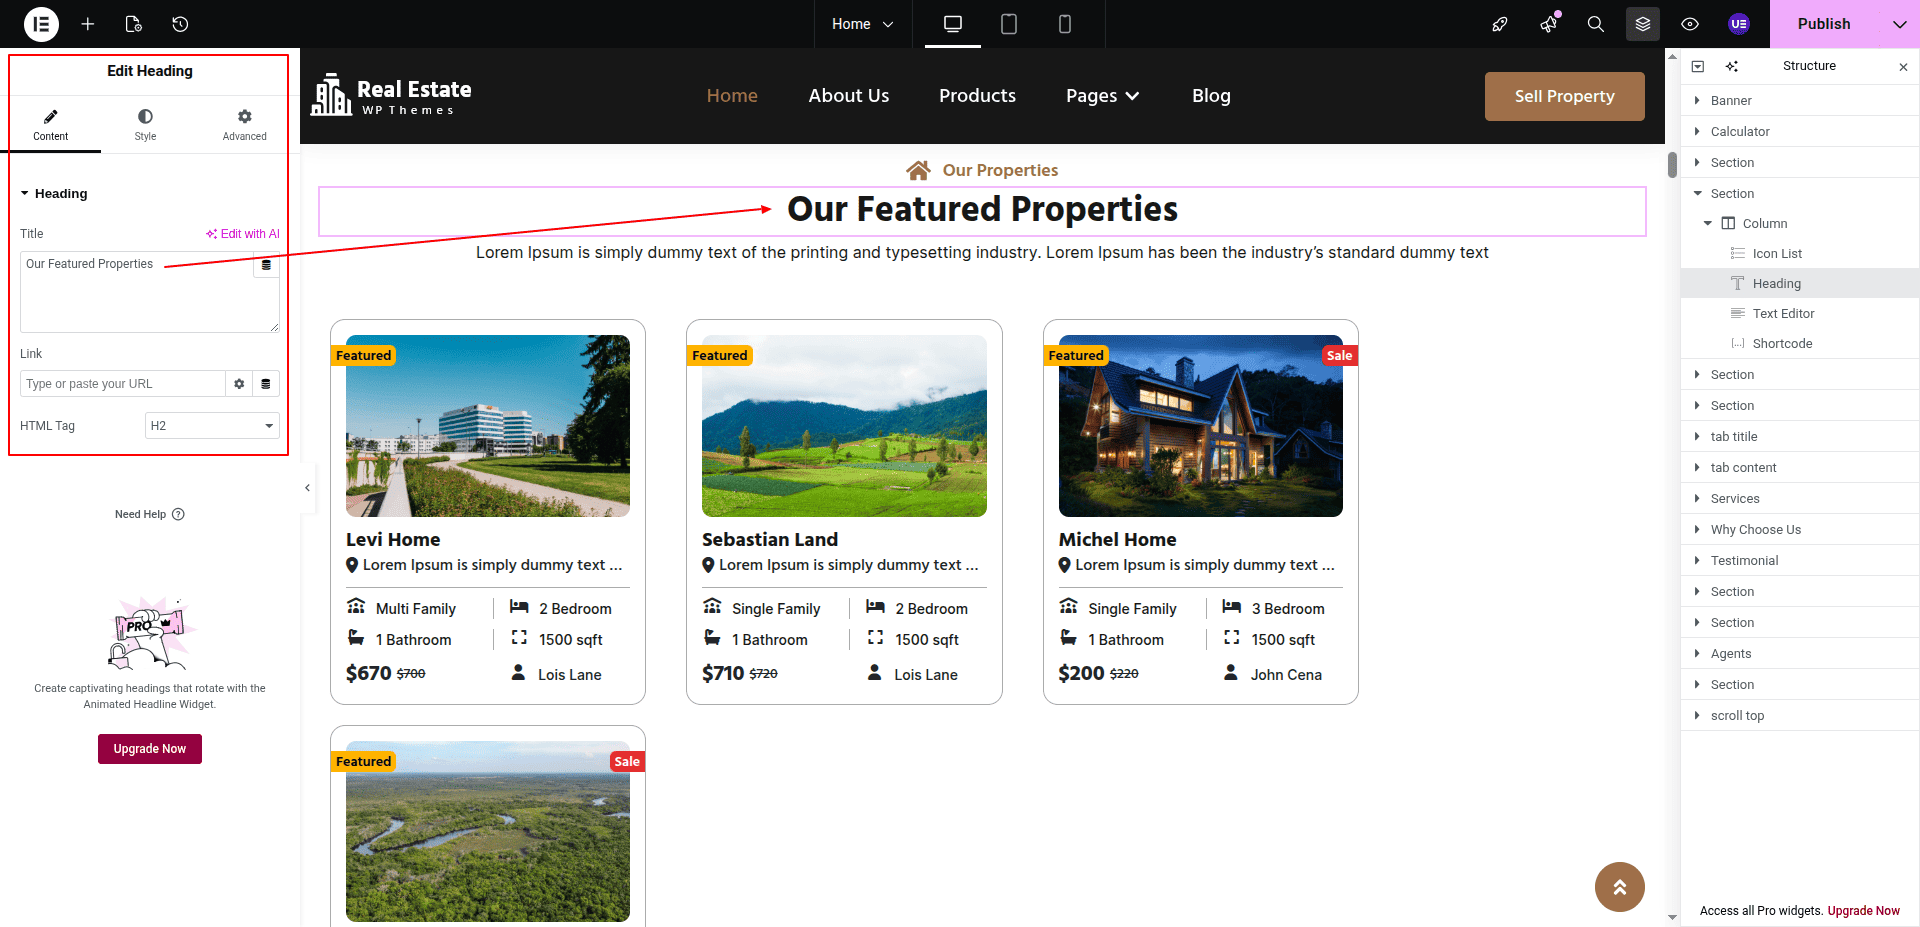Switch to Mobile Portrait device view
The width and height of the screenshot is (1920, 927).
(1065, 24)
